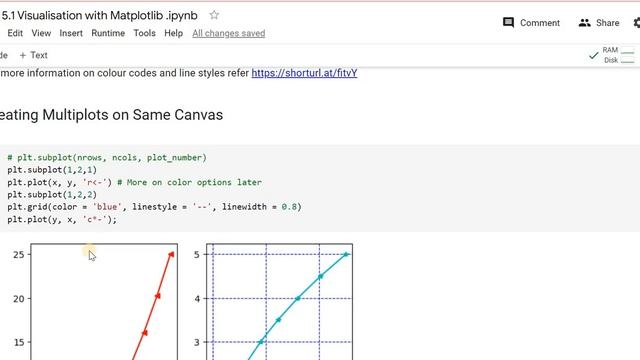
Task: Open the Help menu
Action: 173,33
